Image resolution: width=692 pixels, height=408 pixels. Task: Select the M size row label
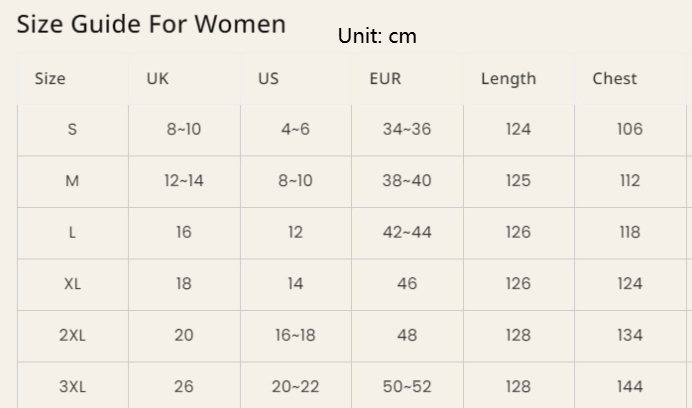click(72, 181)
